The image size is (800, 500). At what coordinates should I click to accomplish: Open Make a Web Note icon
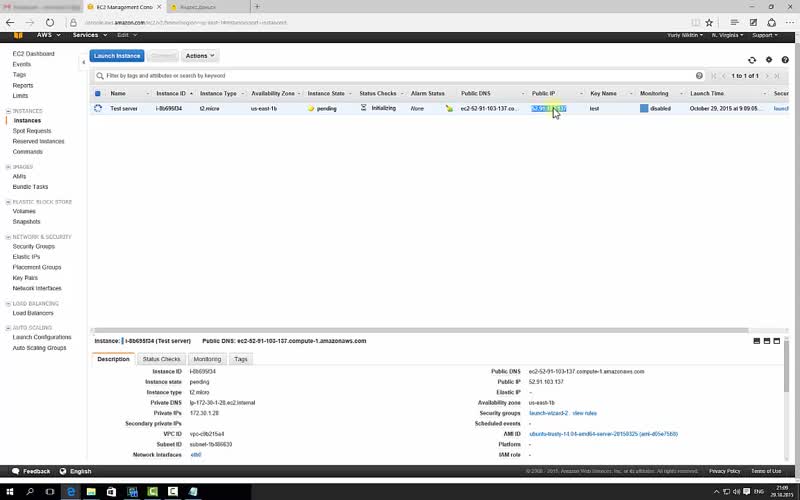coord(753,22)
